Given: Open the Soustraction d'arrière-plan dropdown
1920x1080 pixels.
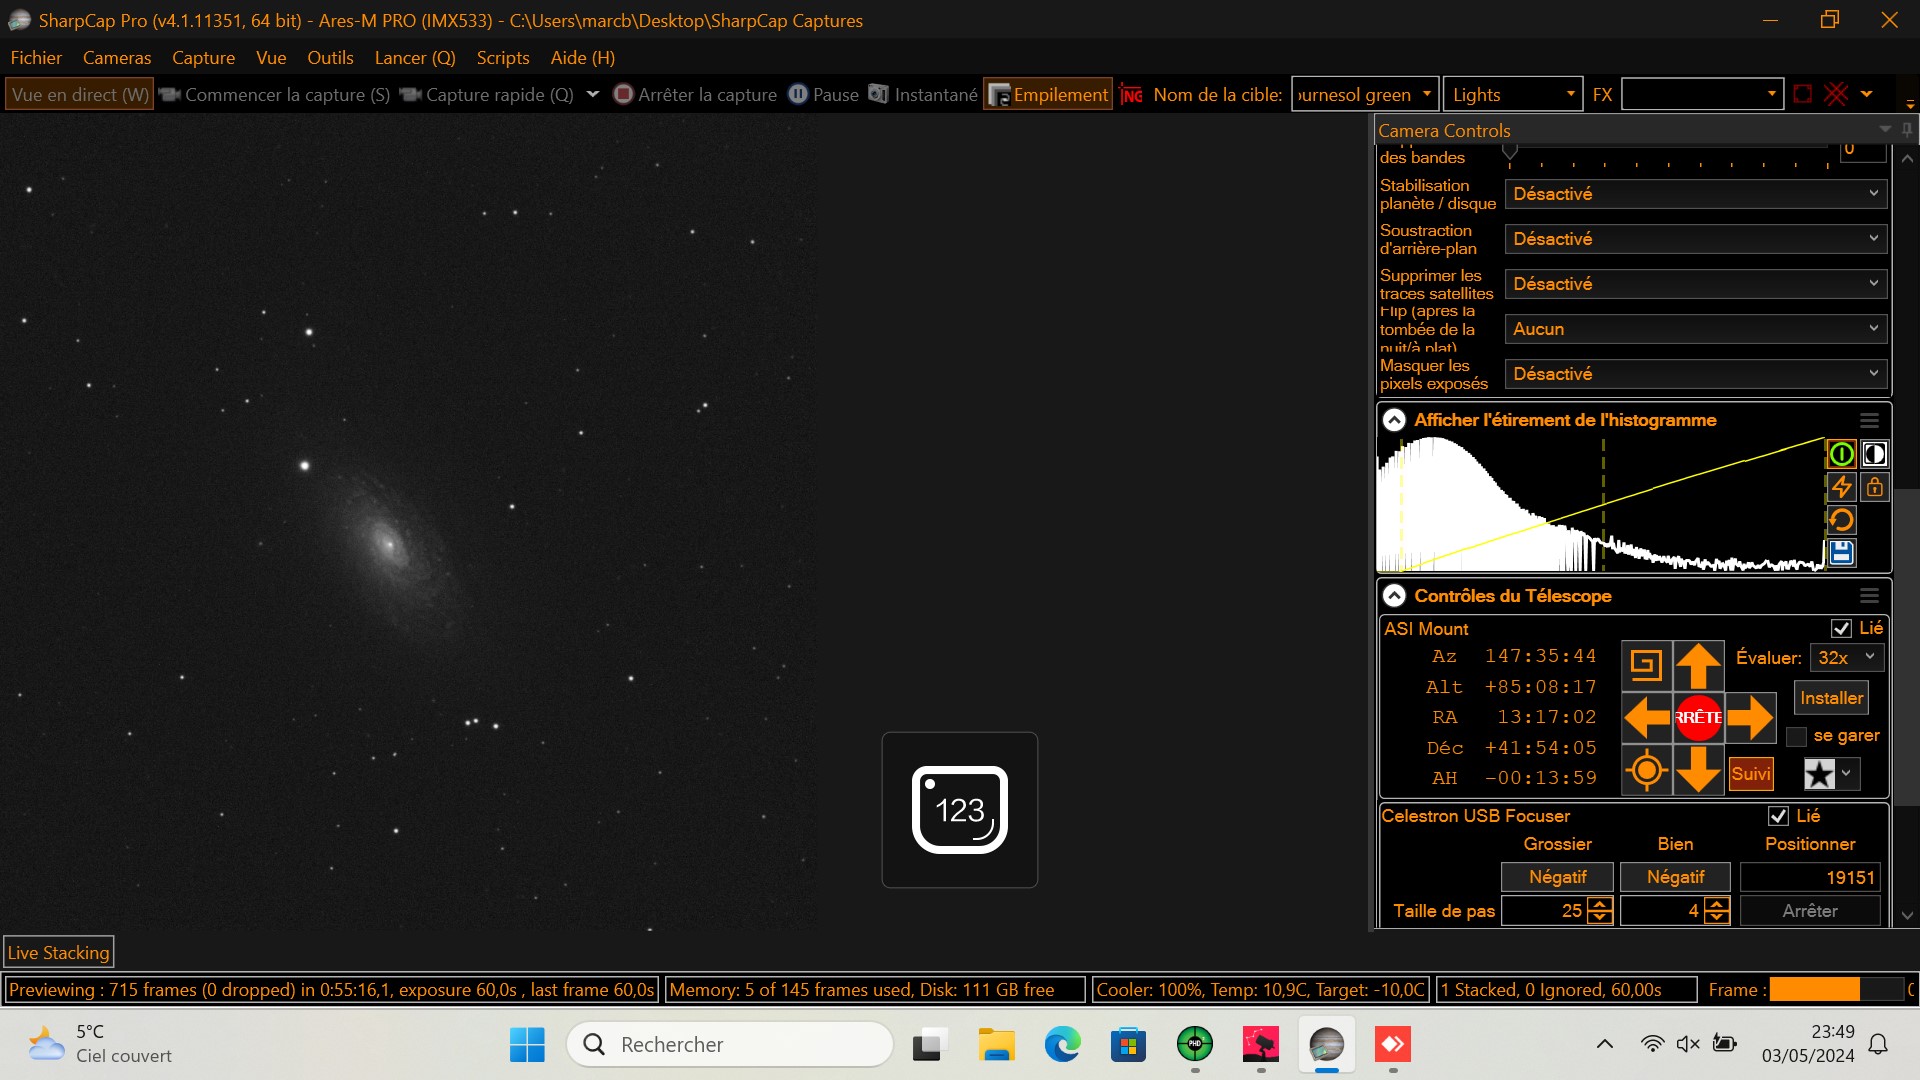Looking at the screenshot, I should [x=1695, y=239].
